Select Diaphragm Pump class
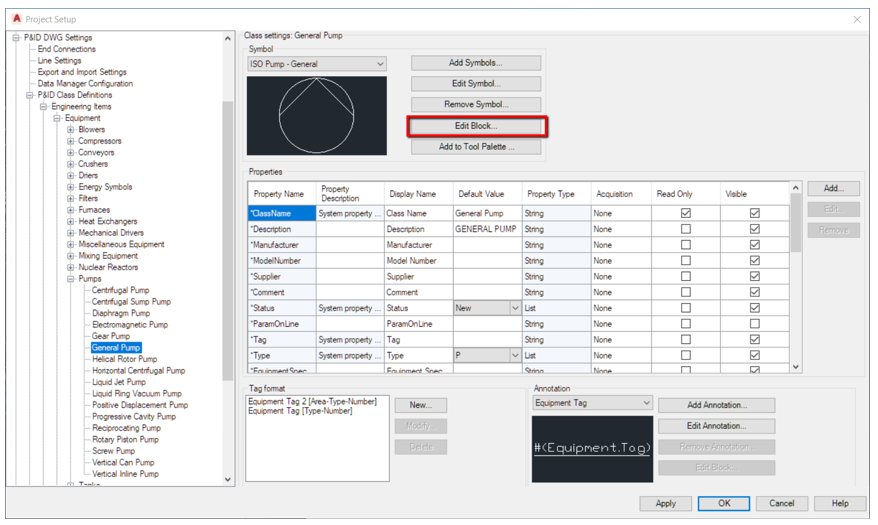Image resolution: width=878 pixels, height=525 pixels. 121,313
